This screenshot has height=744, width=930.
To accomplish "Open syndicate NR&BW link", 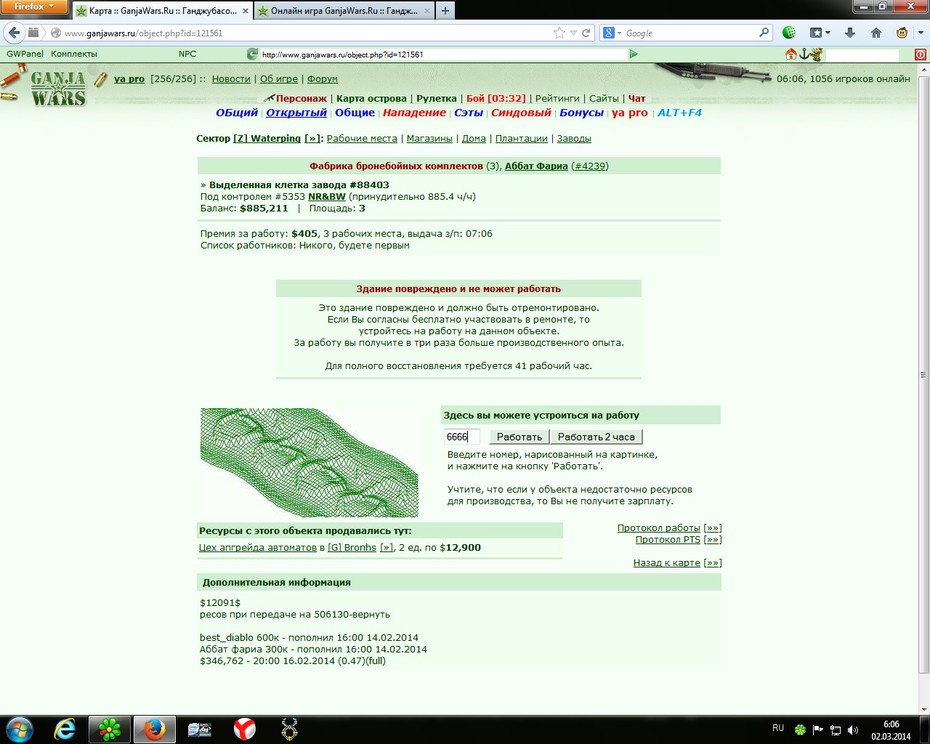I will pyautogui.click(x=327, y=196).
